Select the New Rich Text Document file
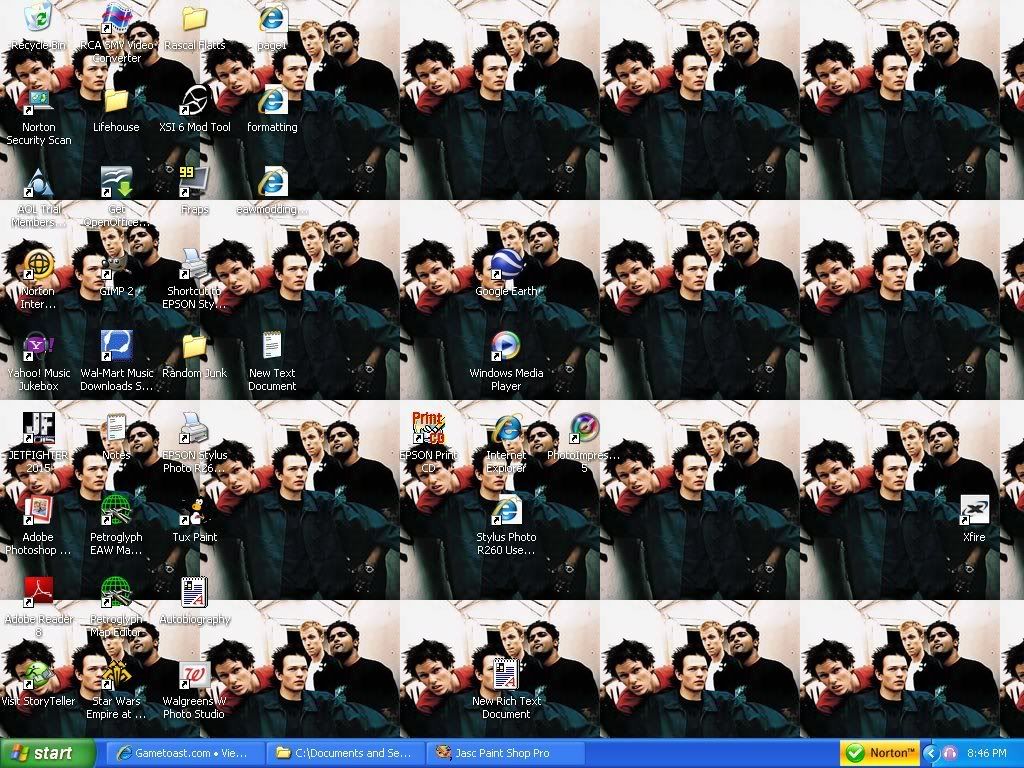This screenshot has width=1024, height=768. point(506,674)
